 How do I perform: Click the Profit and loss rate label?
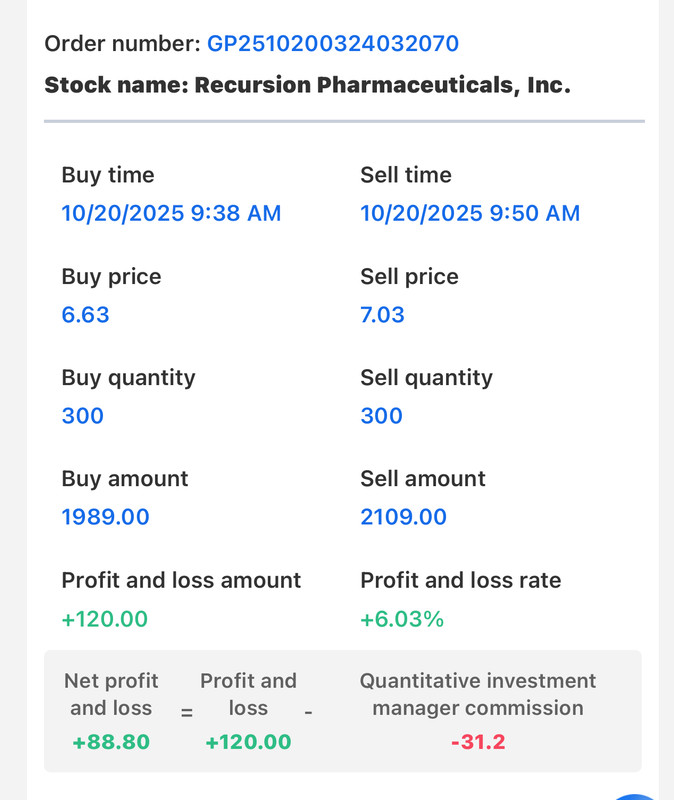click(x=460, y=580)
